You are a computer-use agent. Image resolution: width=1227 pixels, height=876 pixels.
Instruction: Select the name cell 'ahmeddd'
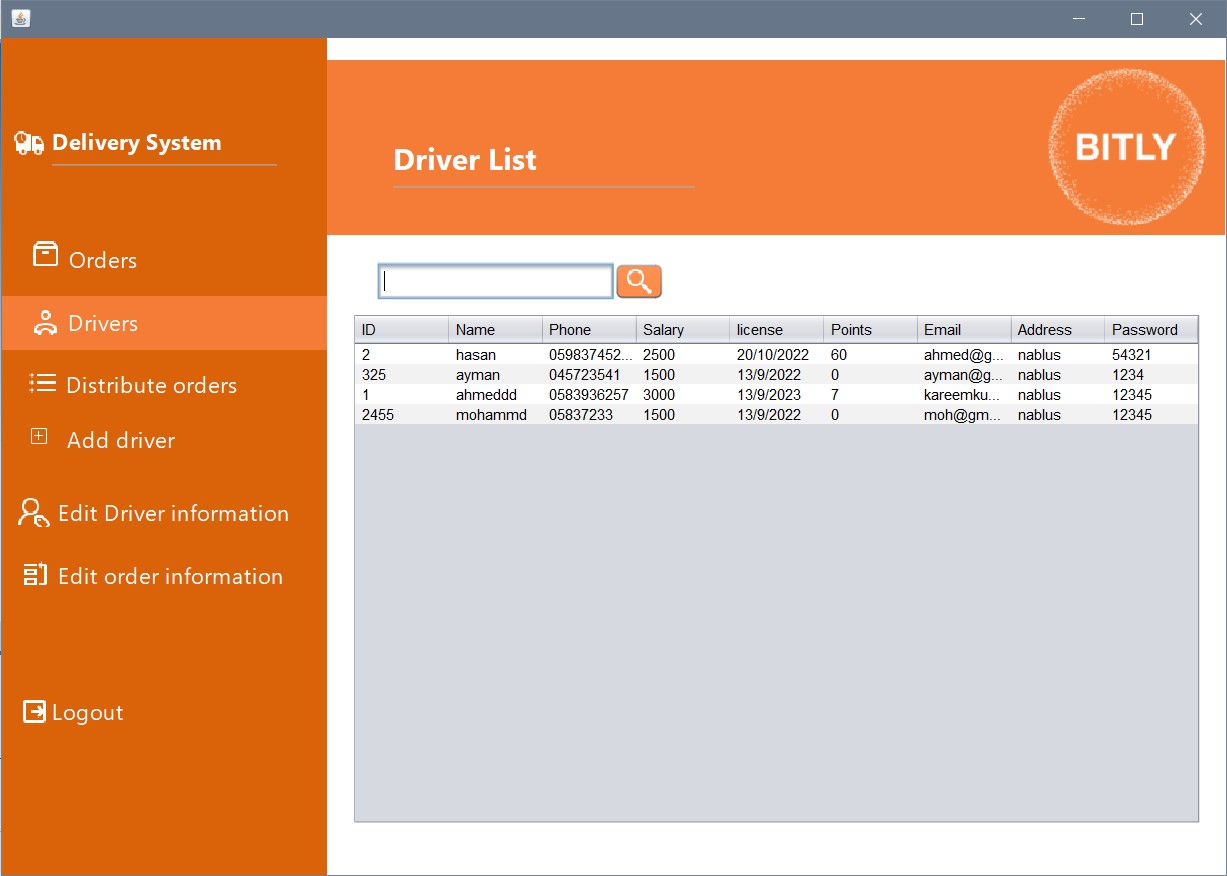(496, 395)
